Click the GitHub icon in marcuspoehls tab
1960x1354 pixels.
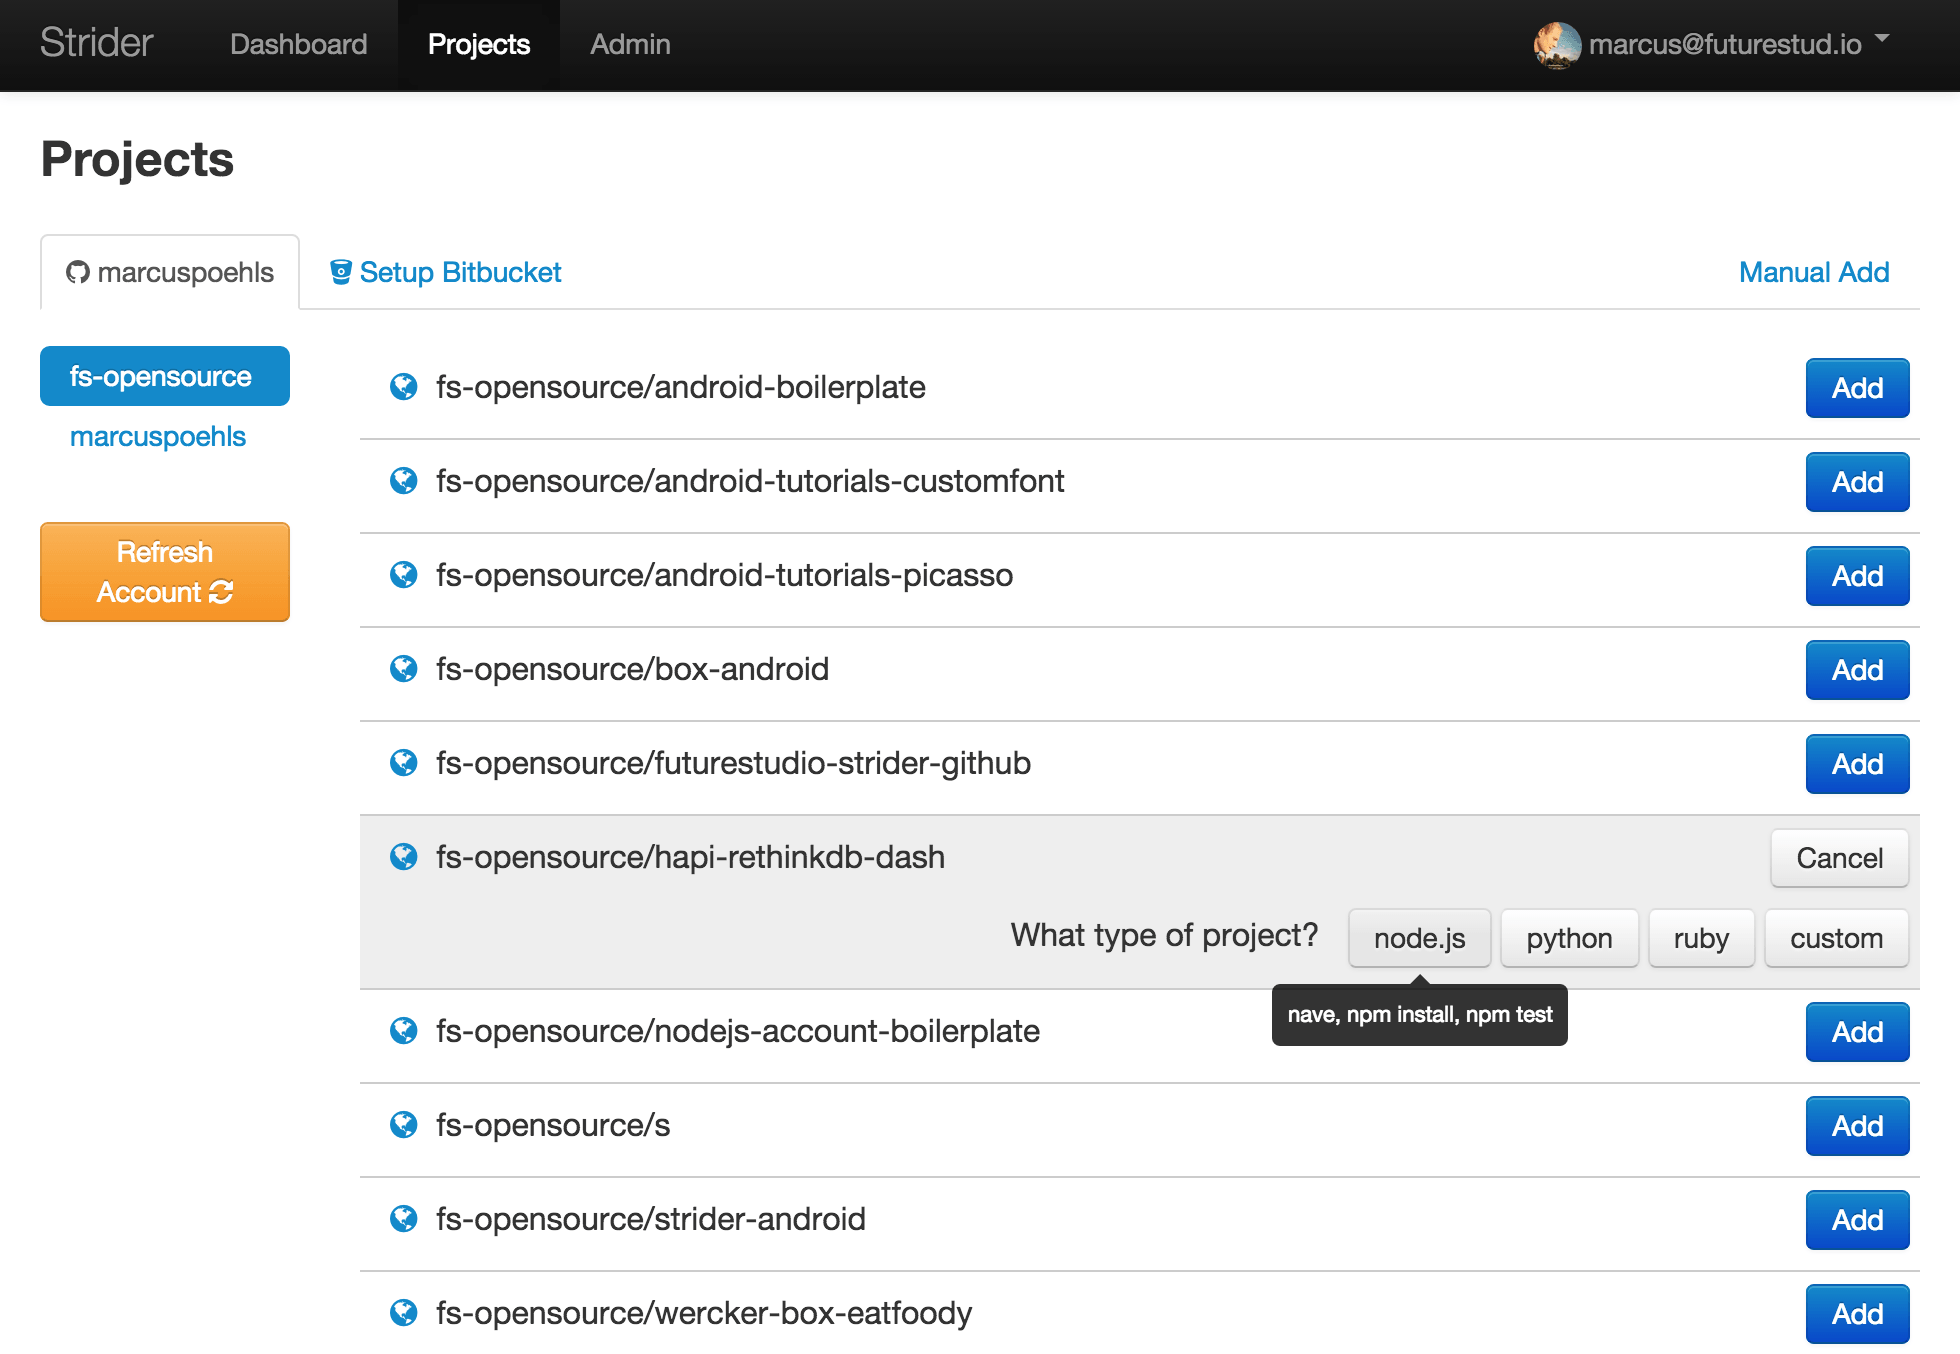click(78, 272)
